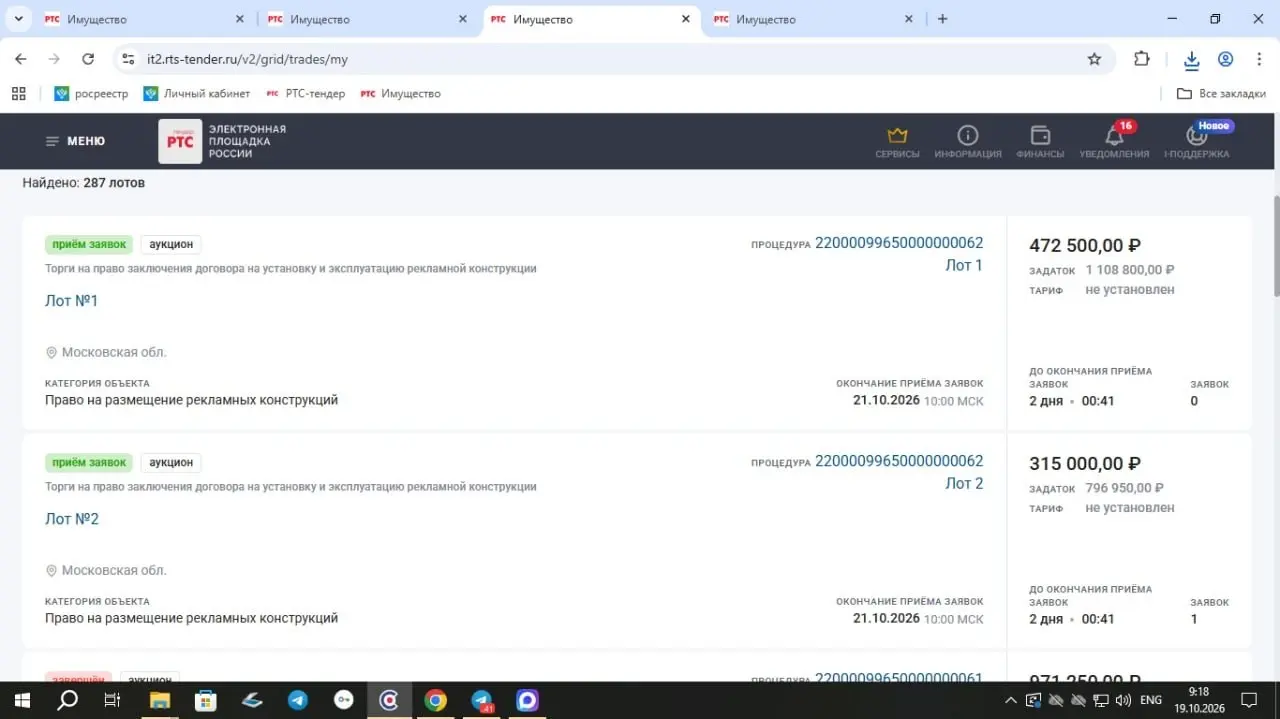Open the РТС-тендер bookmark
1280x719 pixels.
305,93
